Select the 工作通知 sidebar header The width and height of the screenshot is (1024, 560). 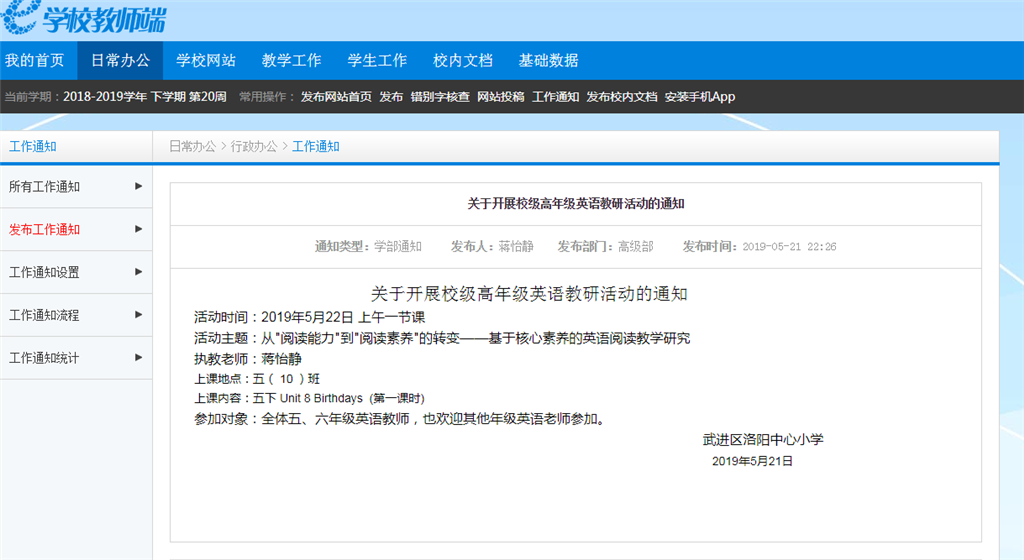33,146
